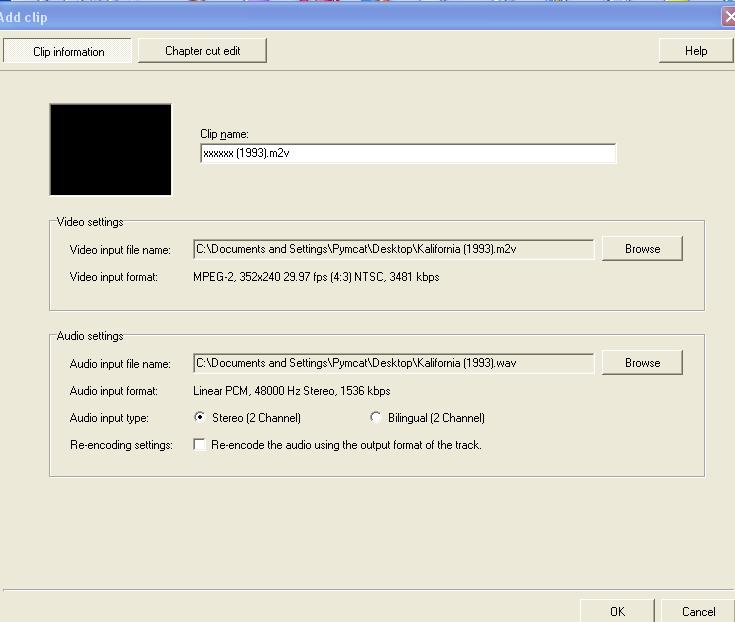
Task: Click the 'Add clip' title bar text
Action: 23,18
